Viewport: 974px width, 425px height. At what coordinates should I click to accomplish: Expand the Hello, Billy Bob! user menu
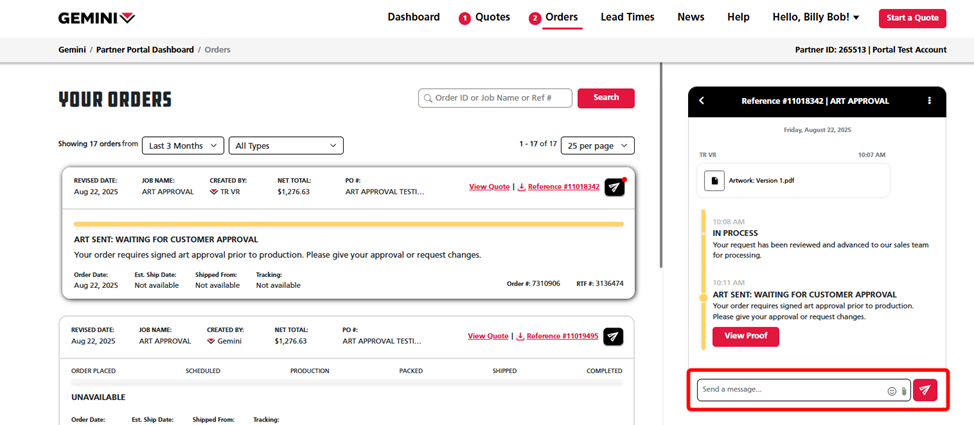click(815, 17)
